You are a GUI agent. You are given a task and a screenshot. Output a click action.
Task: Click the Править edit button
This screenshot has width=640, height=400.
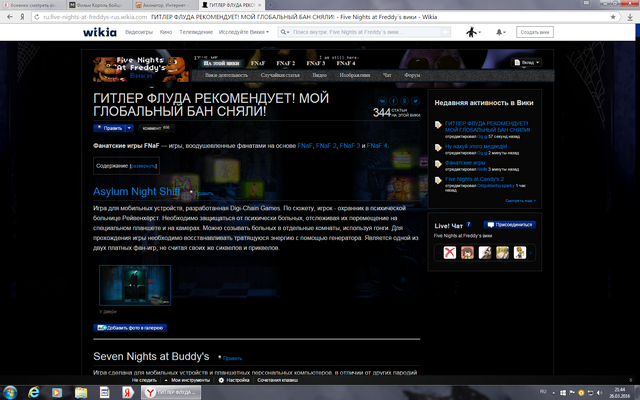pos(109,128)
